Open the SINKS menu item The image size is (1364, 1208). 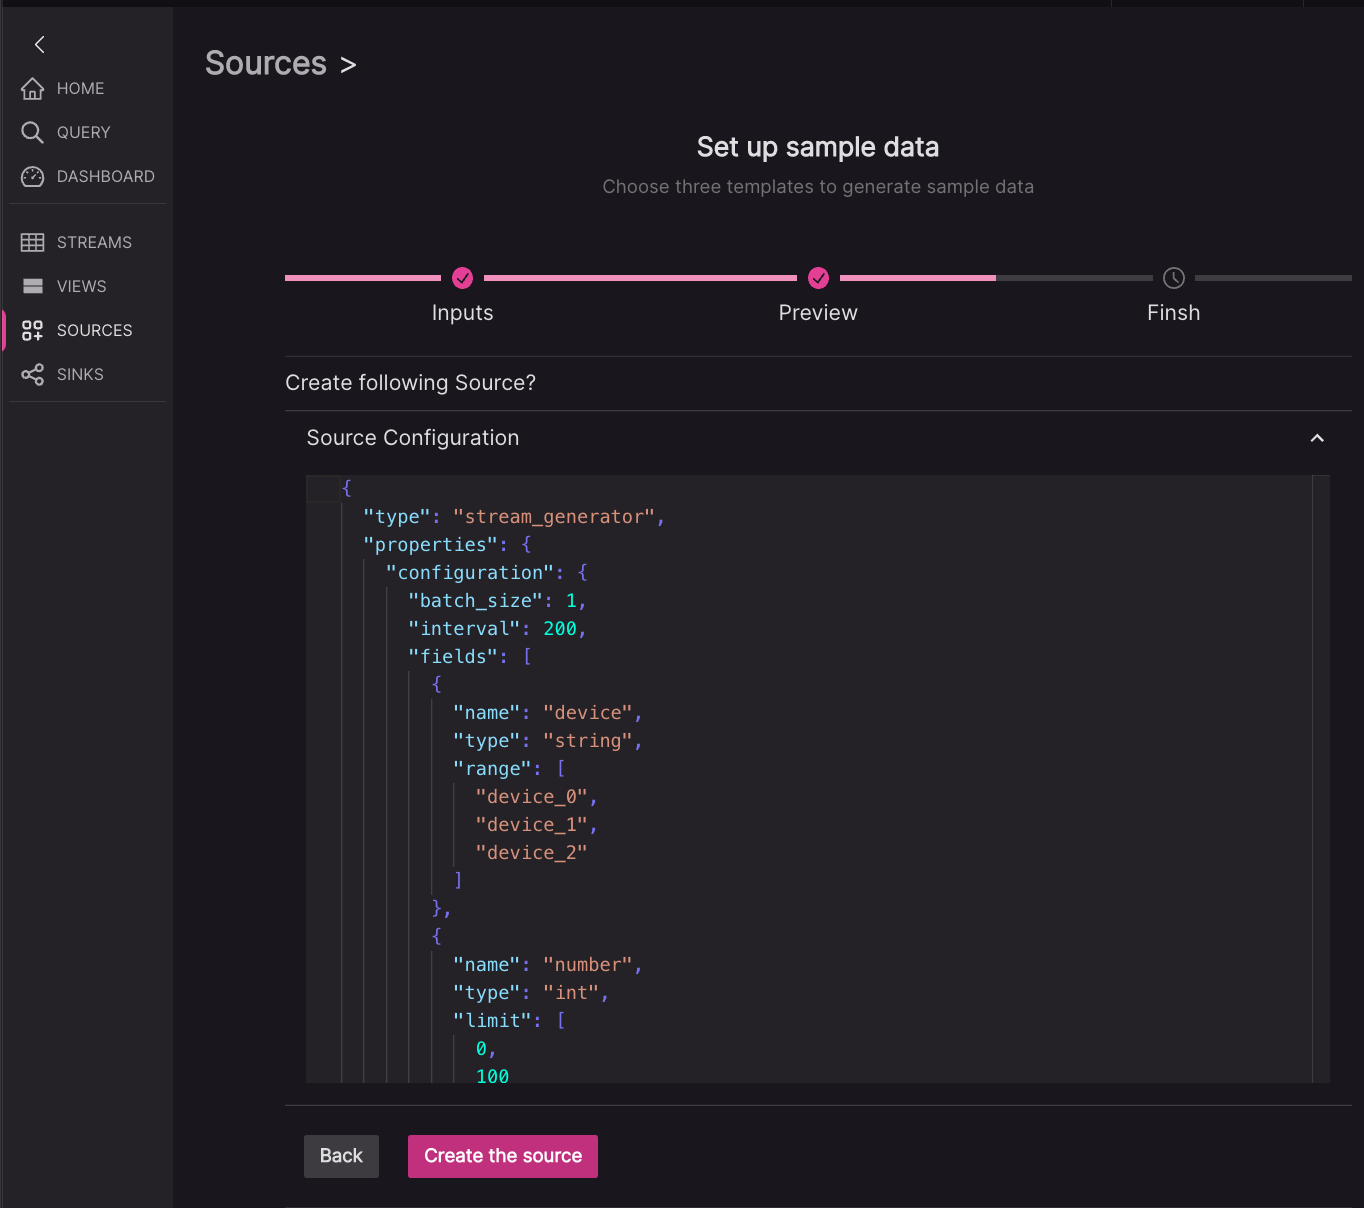(x=80, y=375)
